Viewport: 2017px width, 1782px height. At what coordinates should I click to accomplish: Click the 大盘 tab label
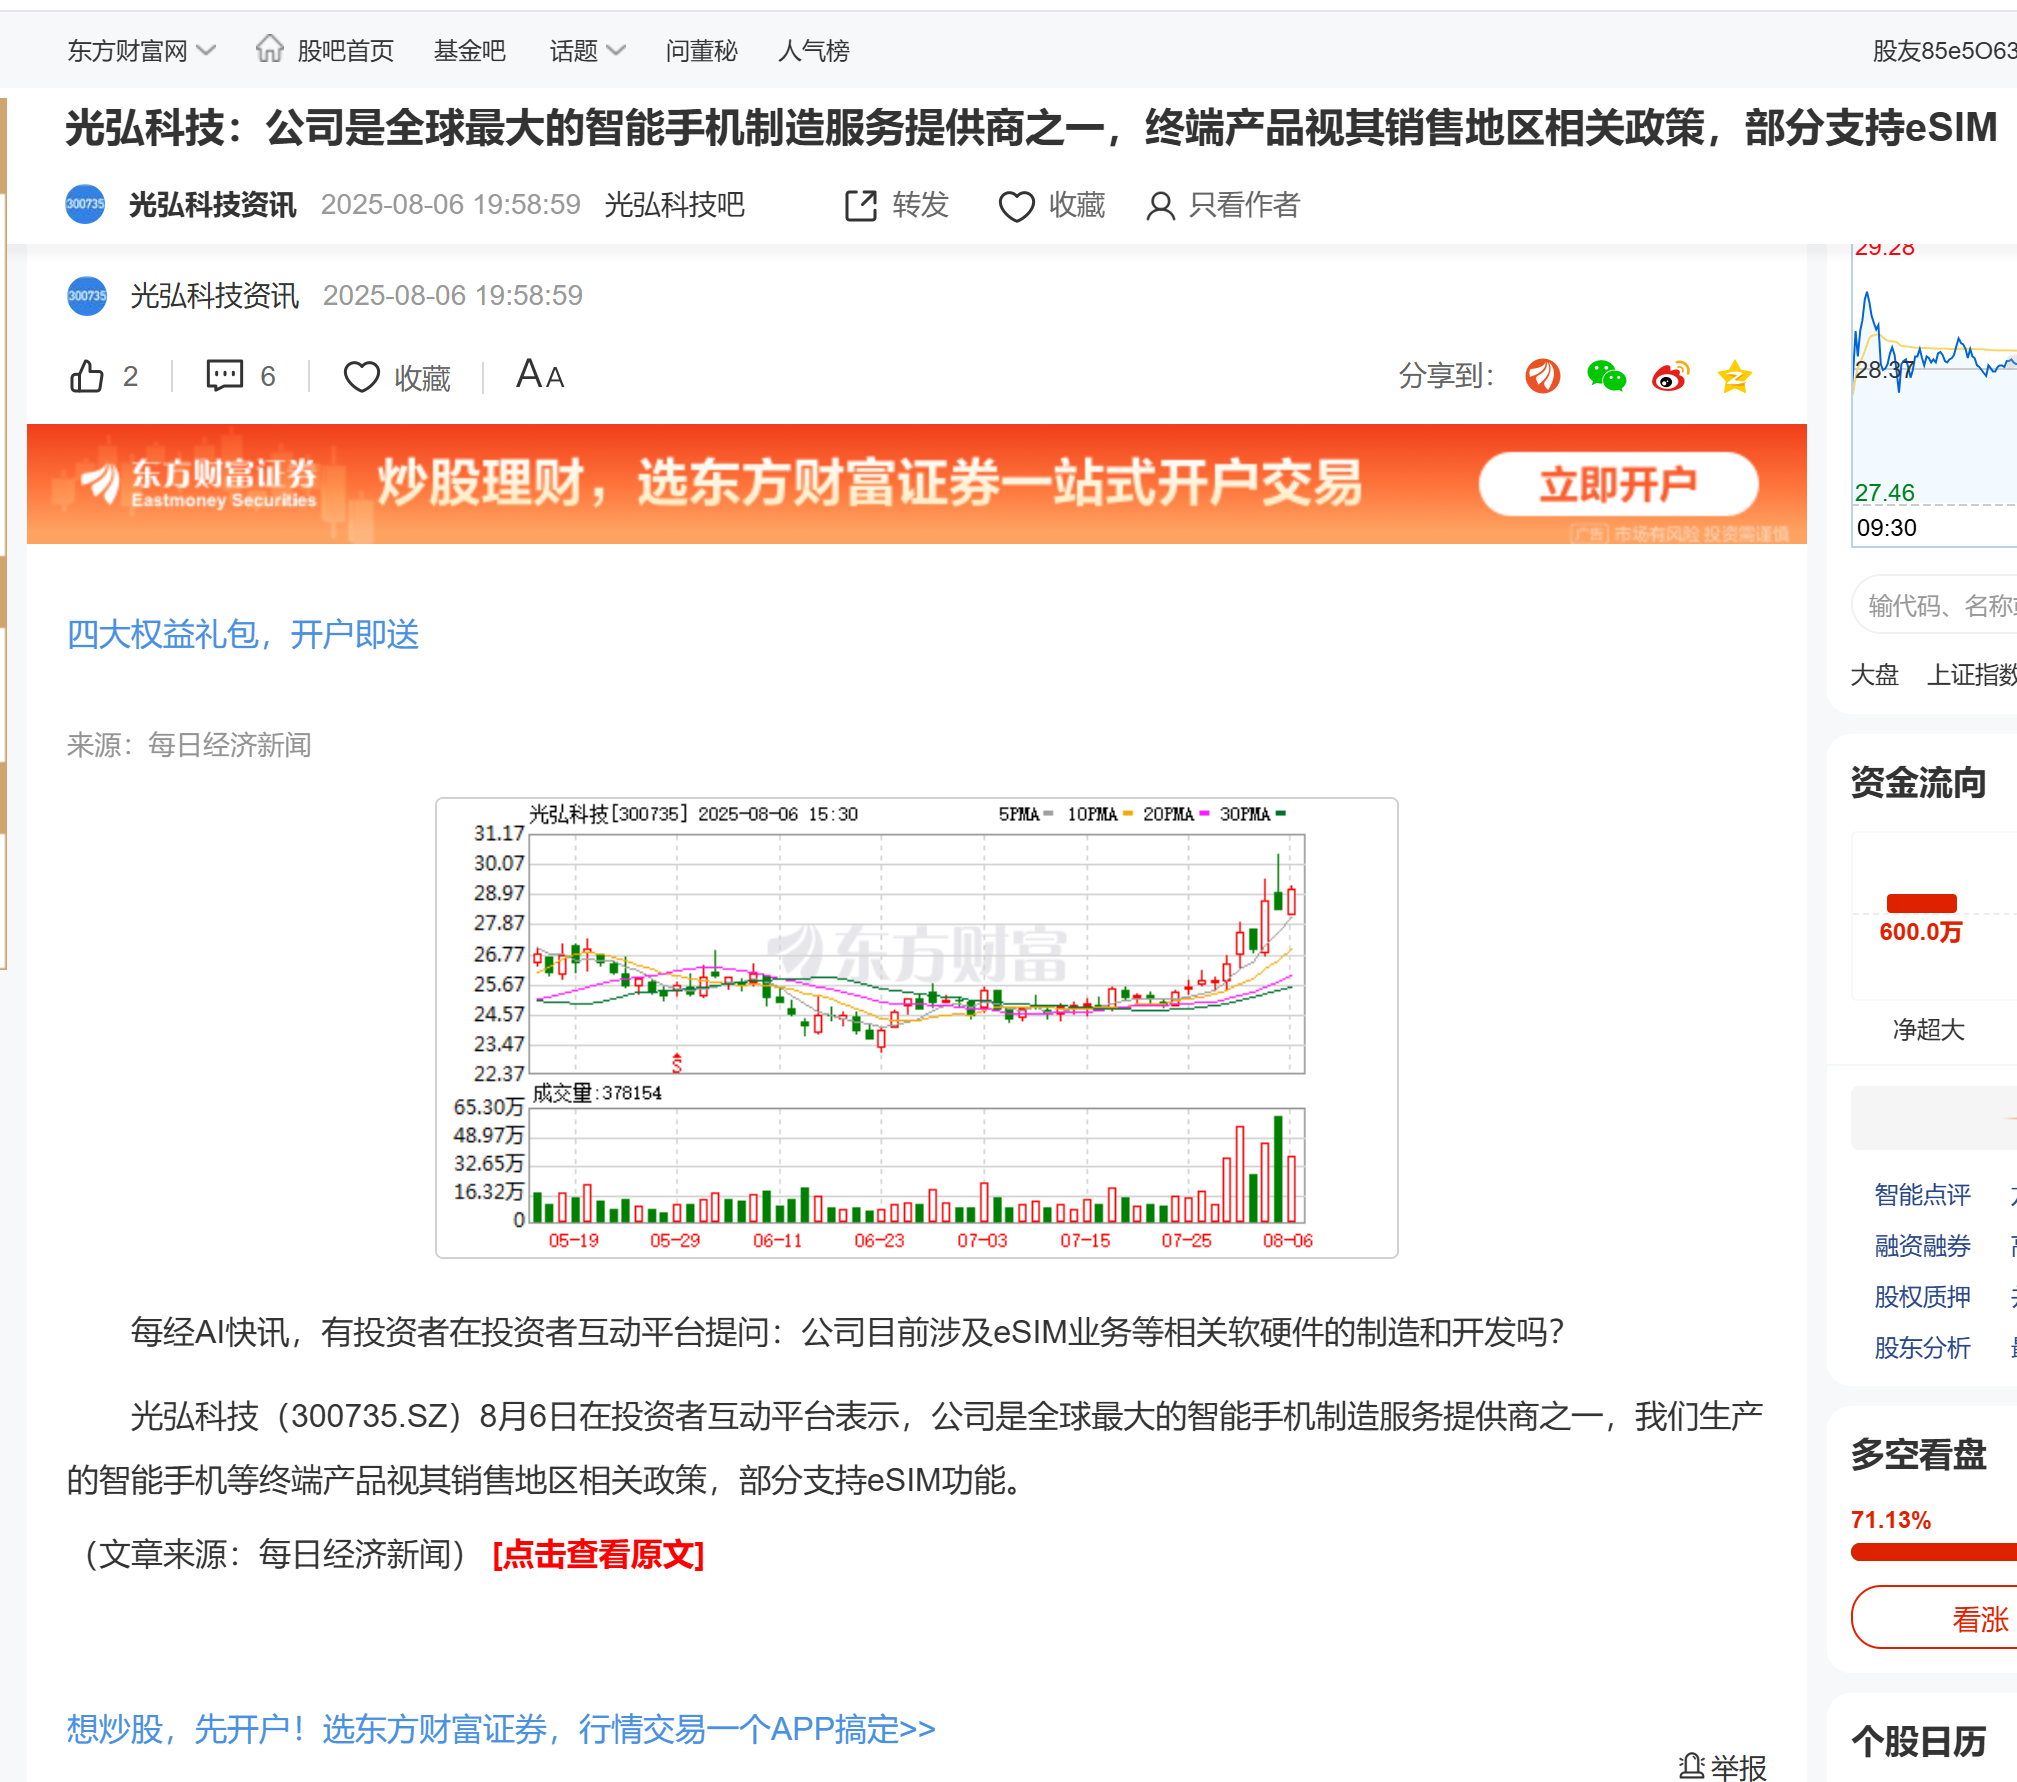1874,675
